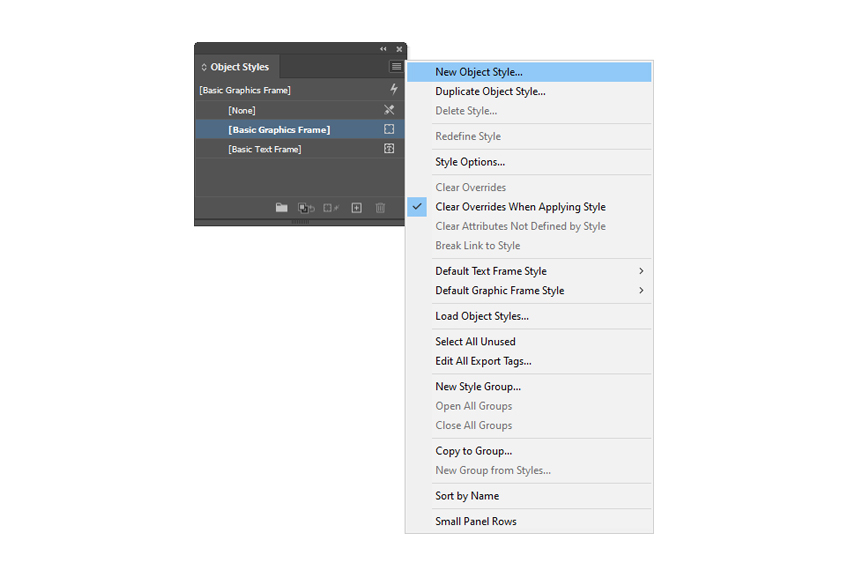This screenshot has height=575, width=850.
Task: Click the Quick Apply lightning bolt icon
Action: point(394,89)
